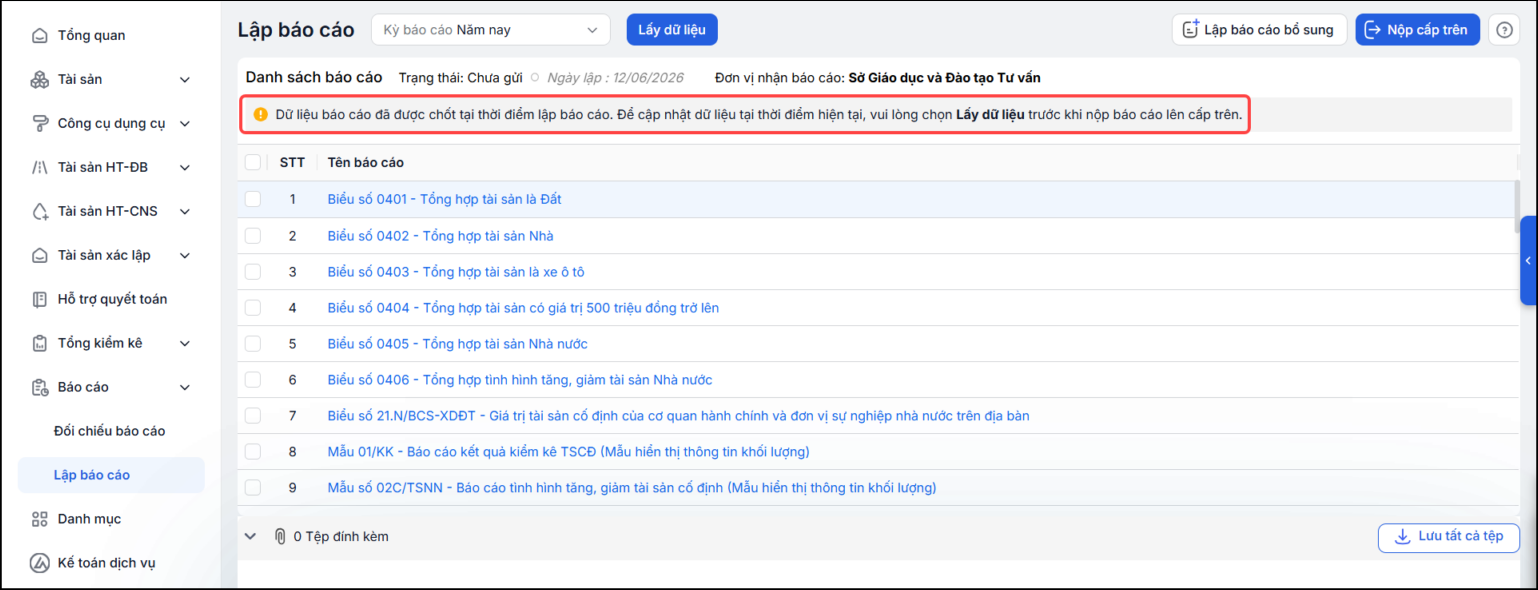Screen dimensions: 1538x590
Task: Open Đối chiếu báo cáo submenu item
Action: coord(110,431)
